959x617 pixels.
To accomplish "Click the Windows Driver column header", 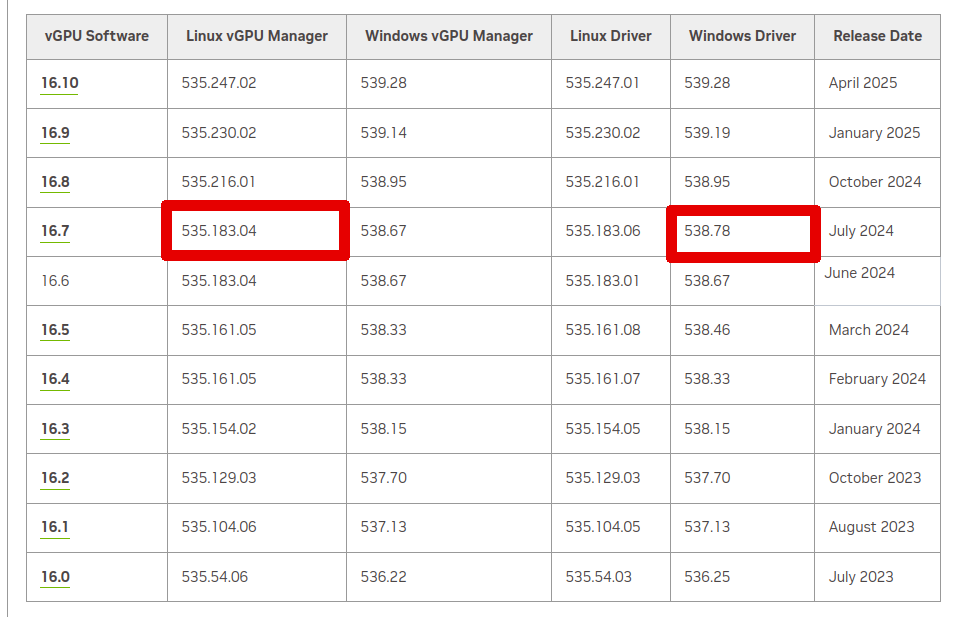I will [742, 36].
